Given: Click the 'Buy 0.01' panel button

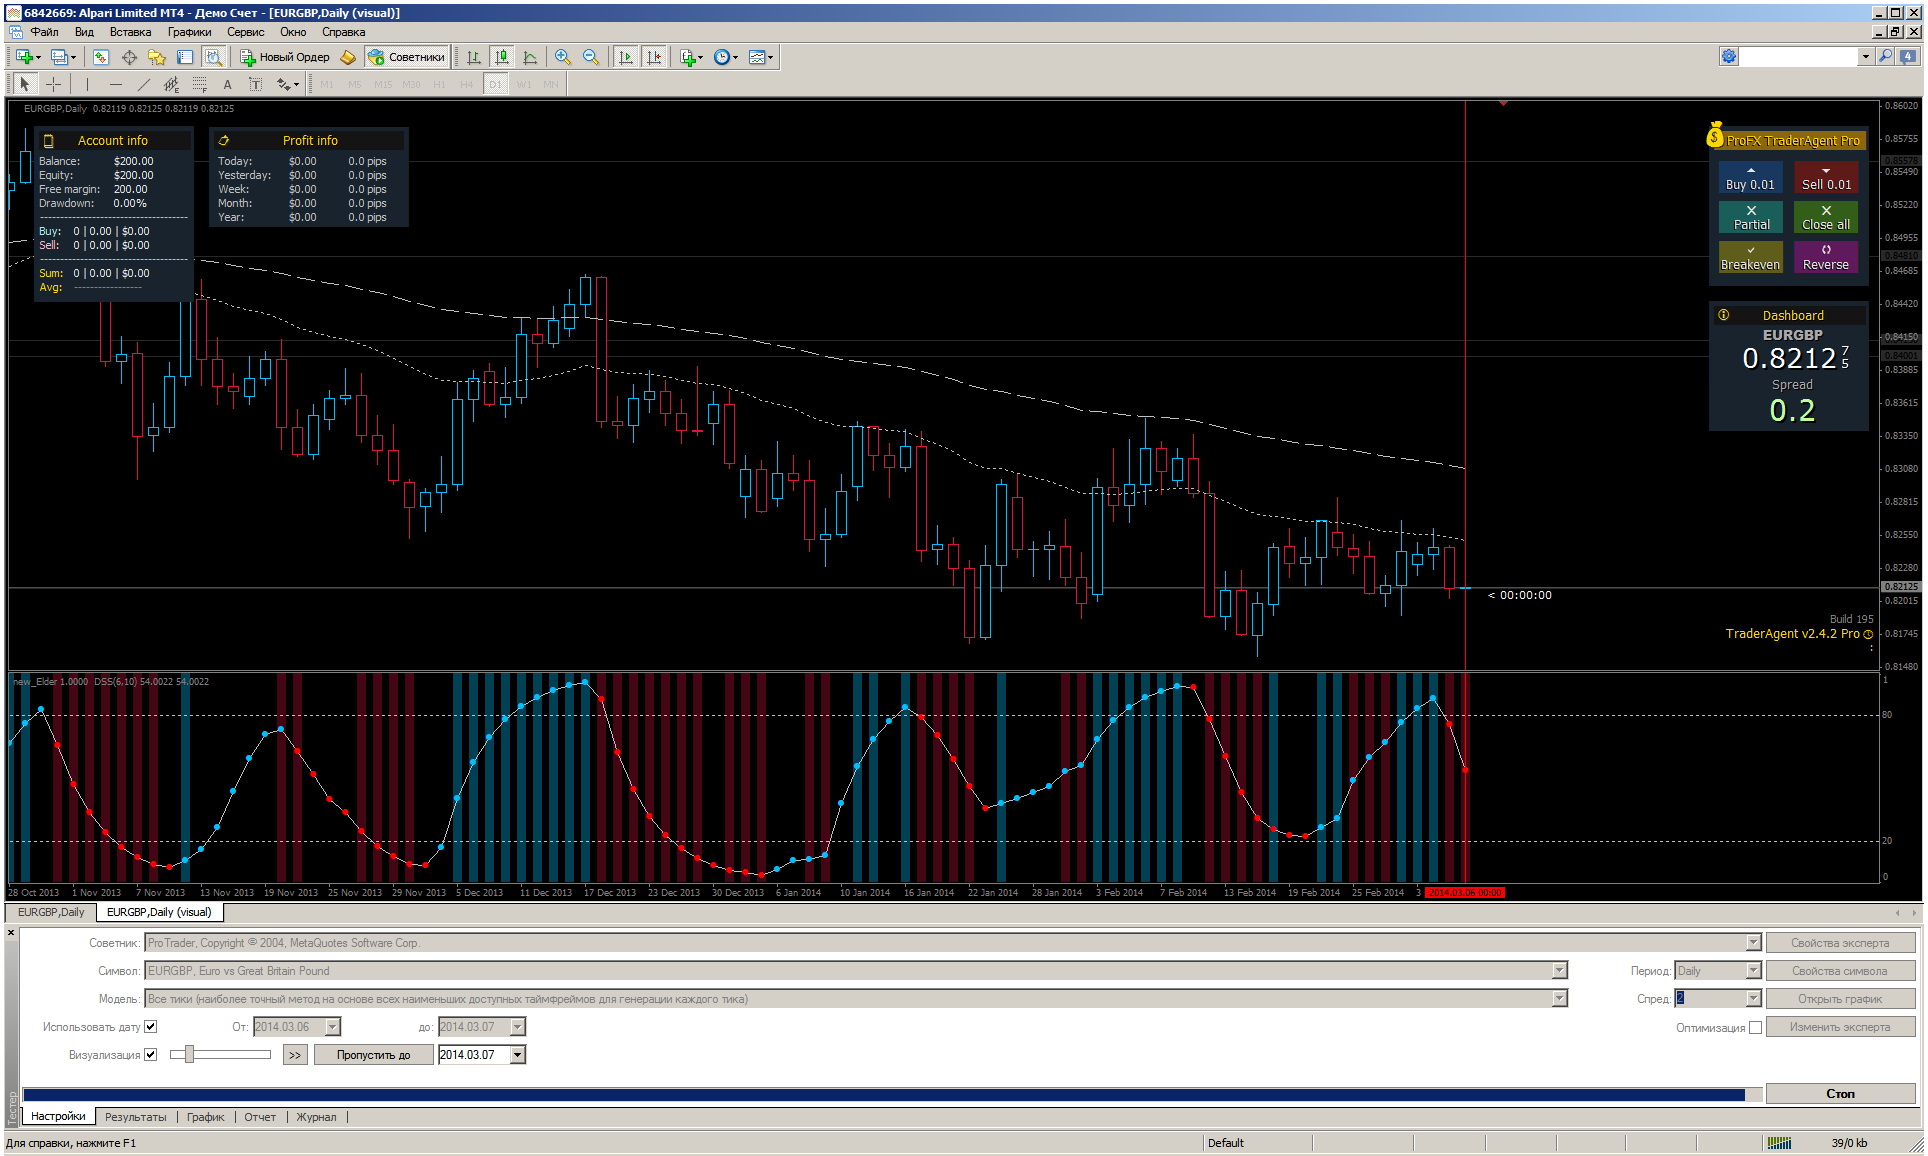Looking at the screenshot, I should (1750, 178).
